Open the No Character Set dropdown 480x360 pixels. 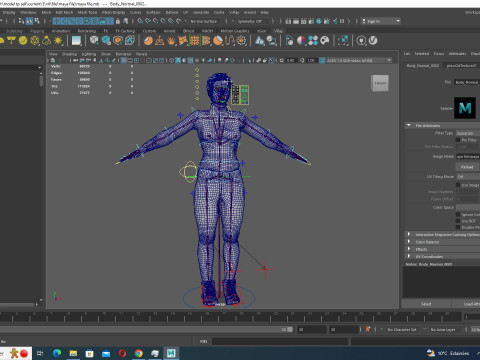(x=402, y=329)
